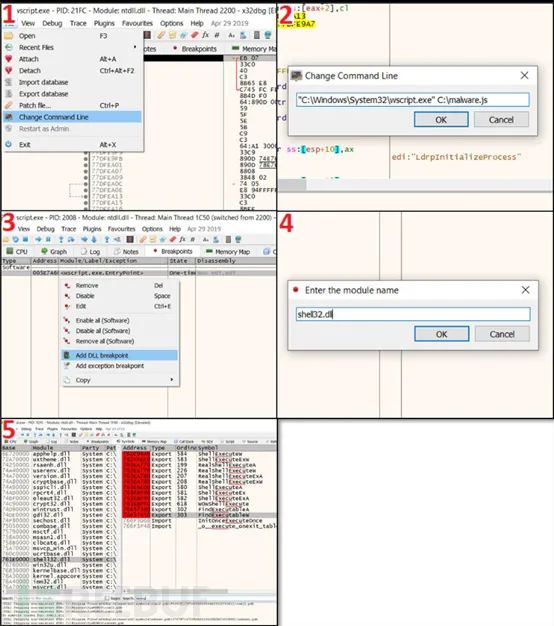Image resolution: width=554 pixels, height=626 pixels.
Task: Click OK in Change Command Line dialog
Action: 441,119
